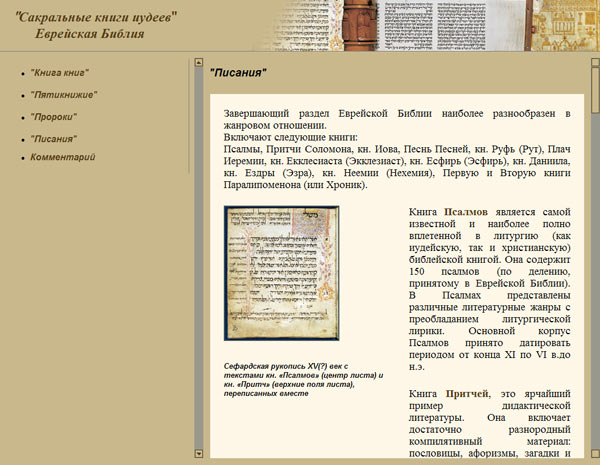600x465 pixels.
Task: Click the bullet next to "Пятикнижие"
Action: tap(22, 96)
